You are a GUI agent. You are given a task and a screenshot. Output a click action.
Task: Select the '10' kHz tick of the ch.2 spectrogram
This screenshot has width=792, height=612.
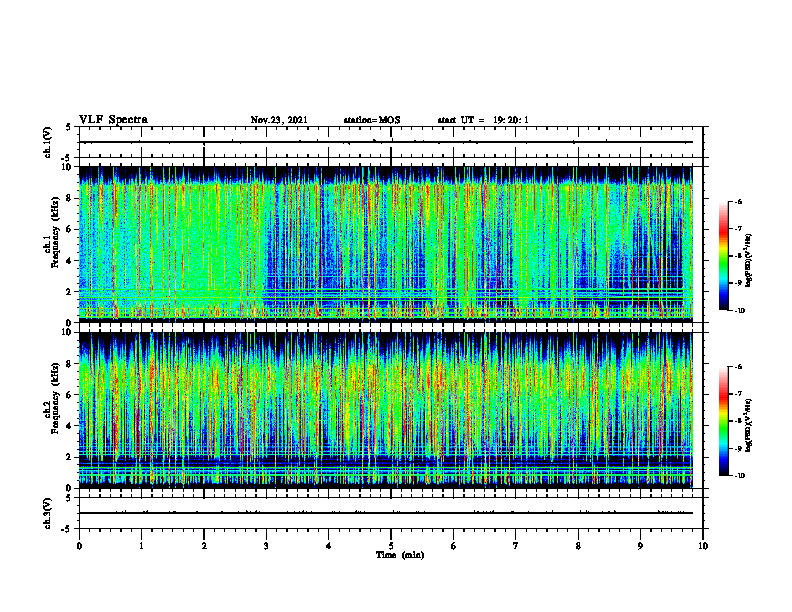[x=68, y=332]
